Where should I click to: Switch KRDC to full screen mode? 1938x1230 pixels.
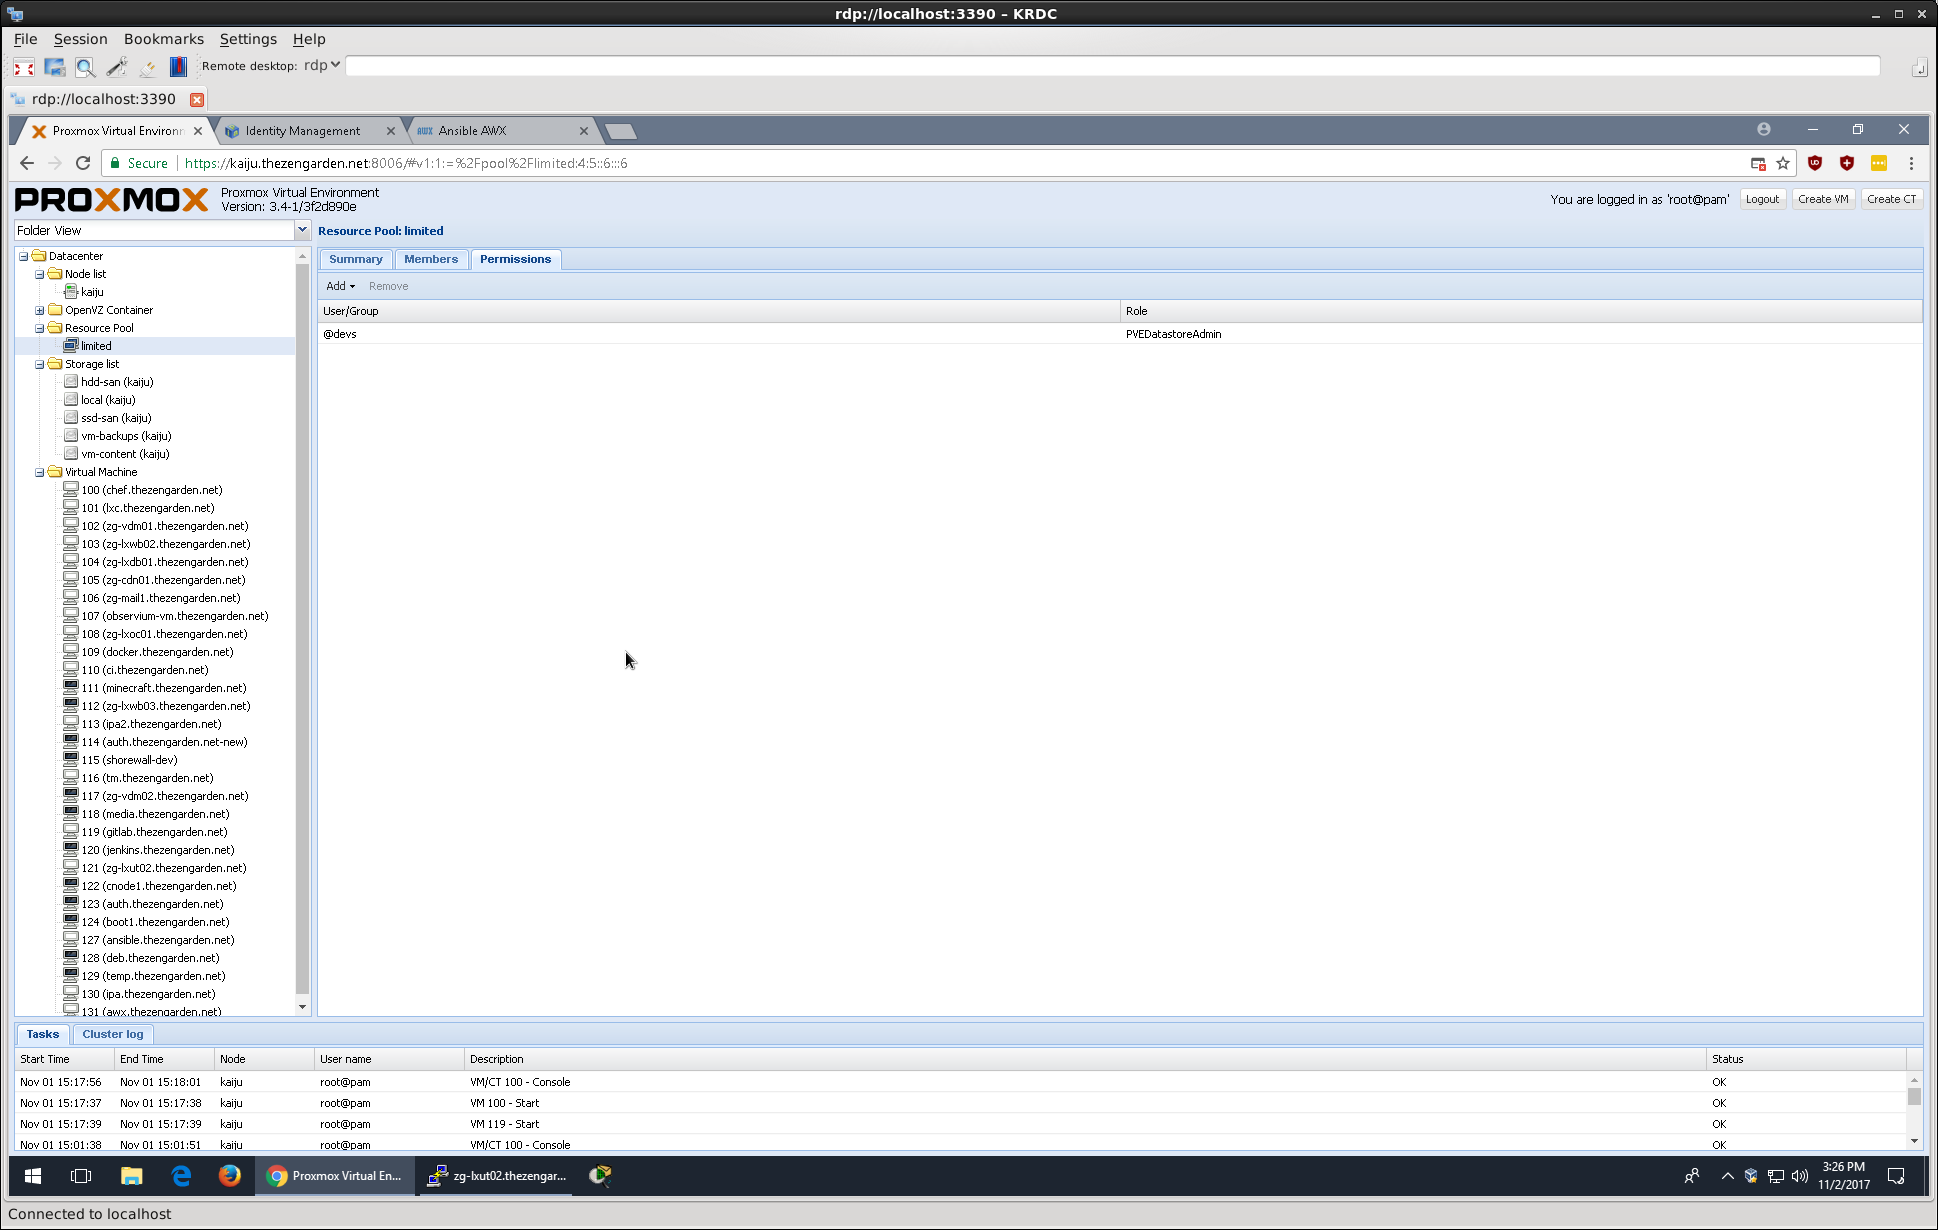24,67
